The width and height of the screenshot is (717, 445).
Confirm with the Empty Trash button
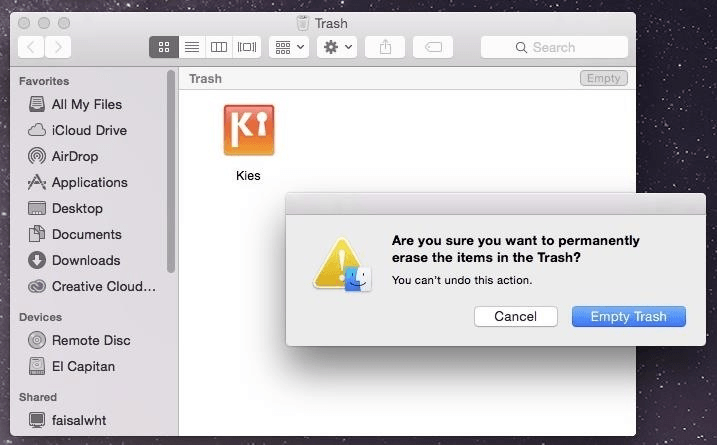pos(628,316)
